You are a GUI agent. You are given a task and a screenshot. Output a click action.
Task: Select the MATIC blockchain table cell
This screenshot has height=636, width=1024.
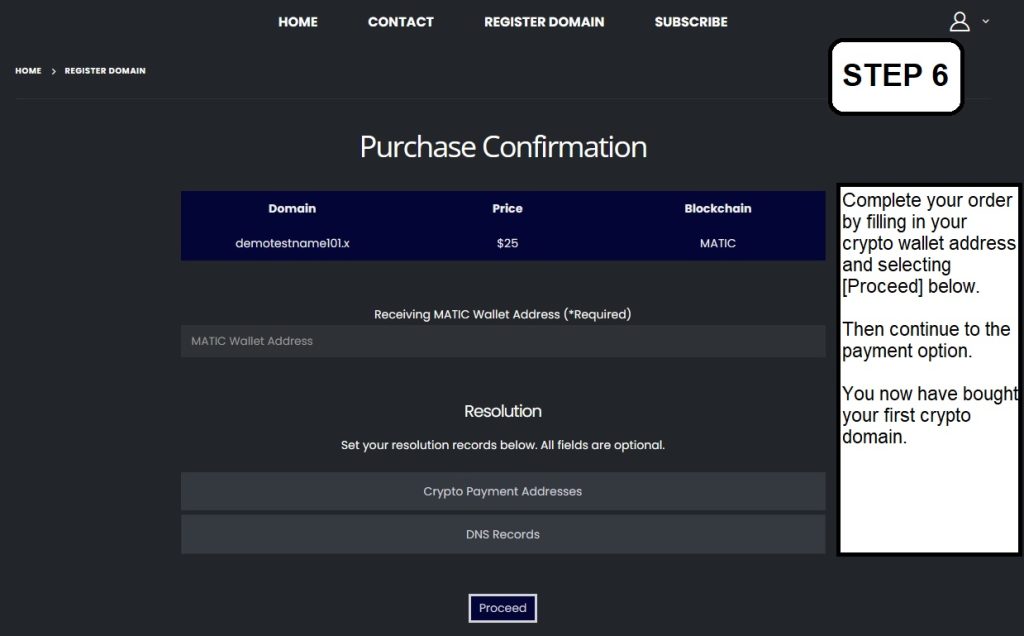click(717, 243)
